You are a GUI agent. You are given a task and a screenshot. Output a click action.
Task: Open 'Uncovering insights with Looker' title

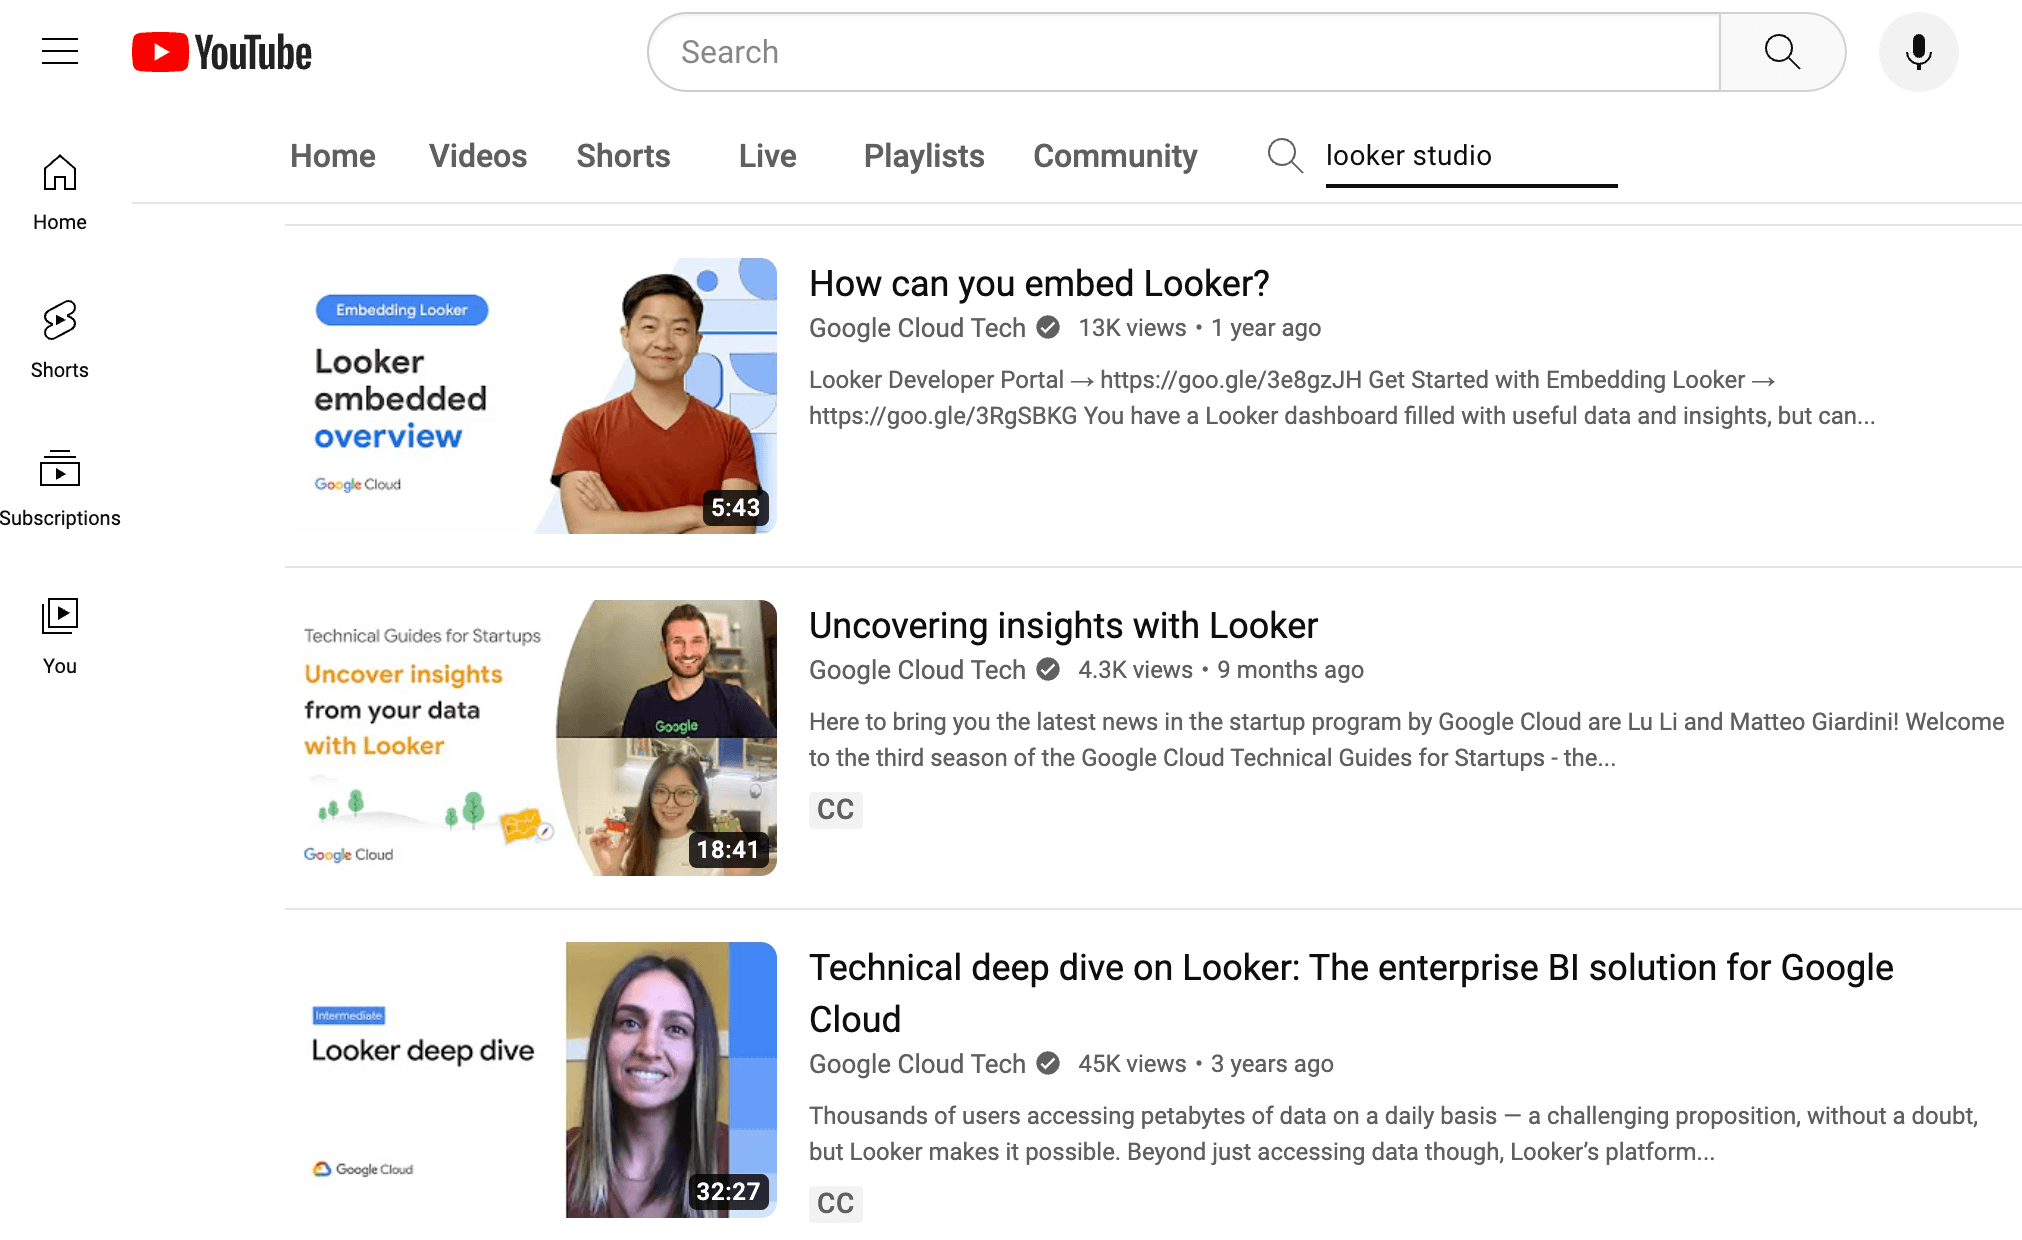click(x=1063, y=626)
